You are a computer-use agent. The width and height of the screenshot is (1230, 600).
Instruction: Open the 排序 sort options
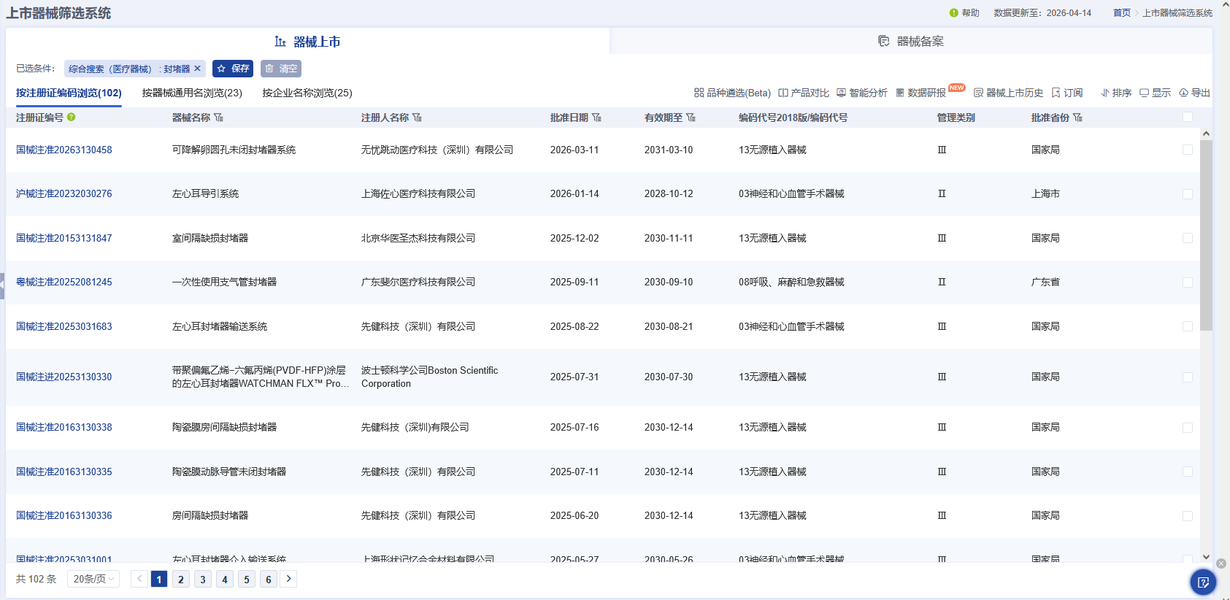point(1116,93)
